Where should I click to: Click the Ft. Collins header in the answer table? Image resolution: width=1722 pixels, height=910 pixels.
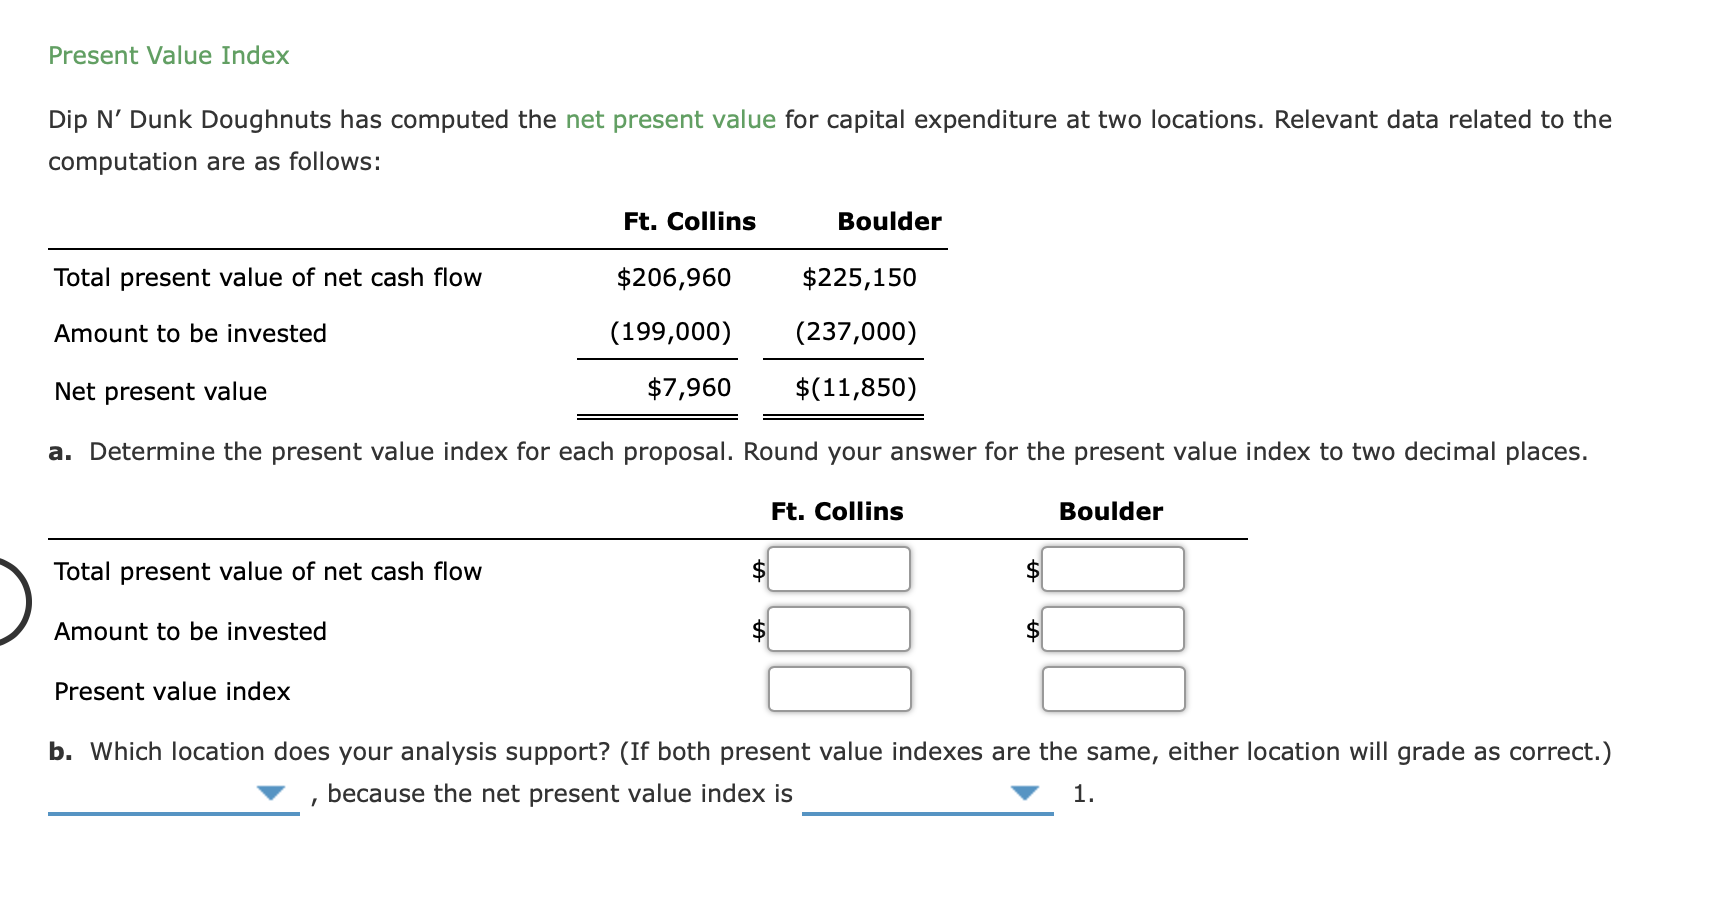coord(836,511)
